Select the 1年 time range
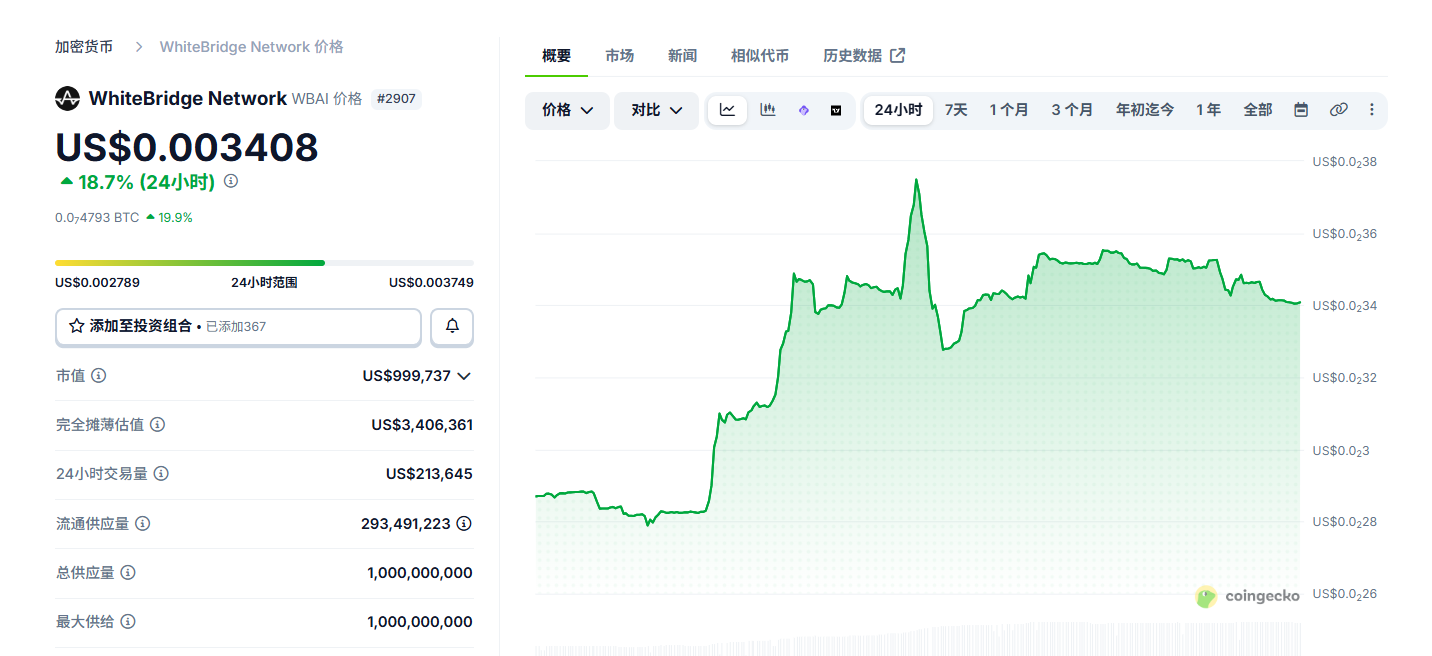The image size is (1432, 656). click(x=1208, y=110)
